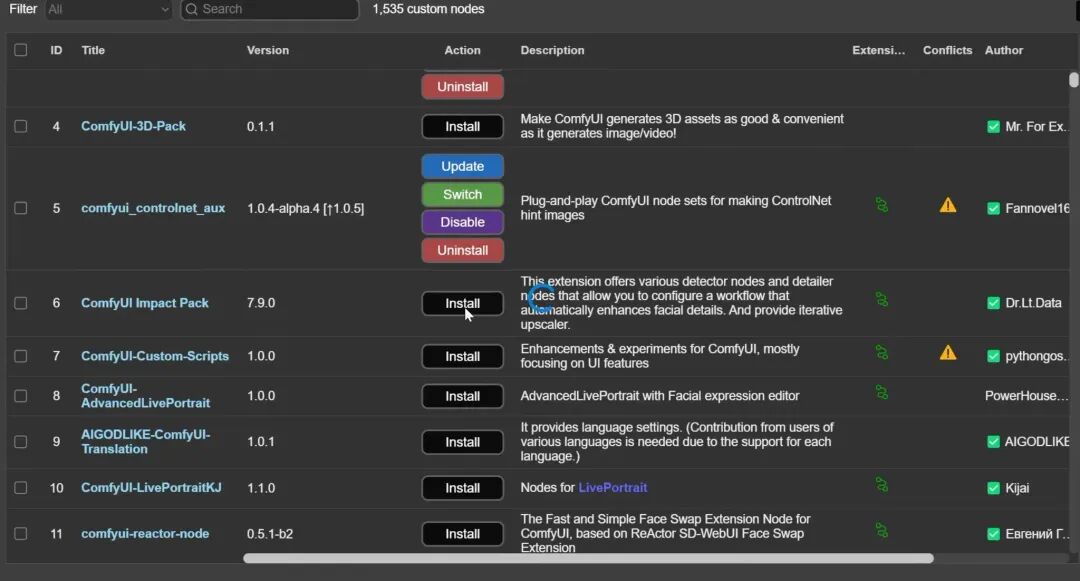Click verified check icon beside Евгений
The width and height of the screenshot is (1080, 581).
(993, 534)
